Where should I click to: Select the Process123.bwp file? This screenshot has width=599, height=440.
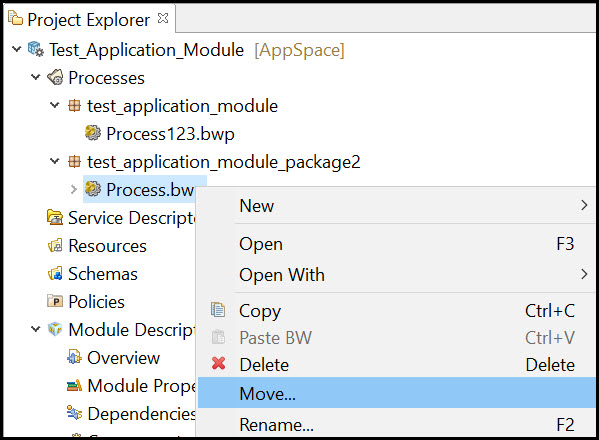[x=170, y=134]
